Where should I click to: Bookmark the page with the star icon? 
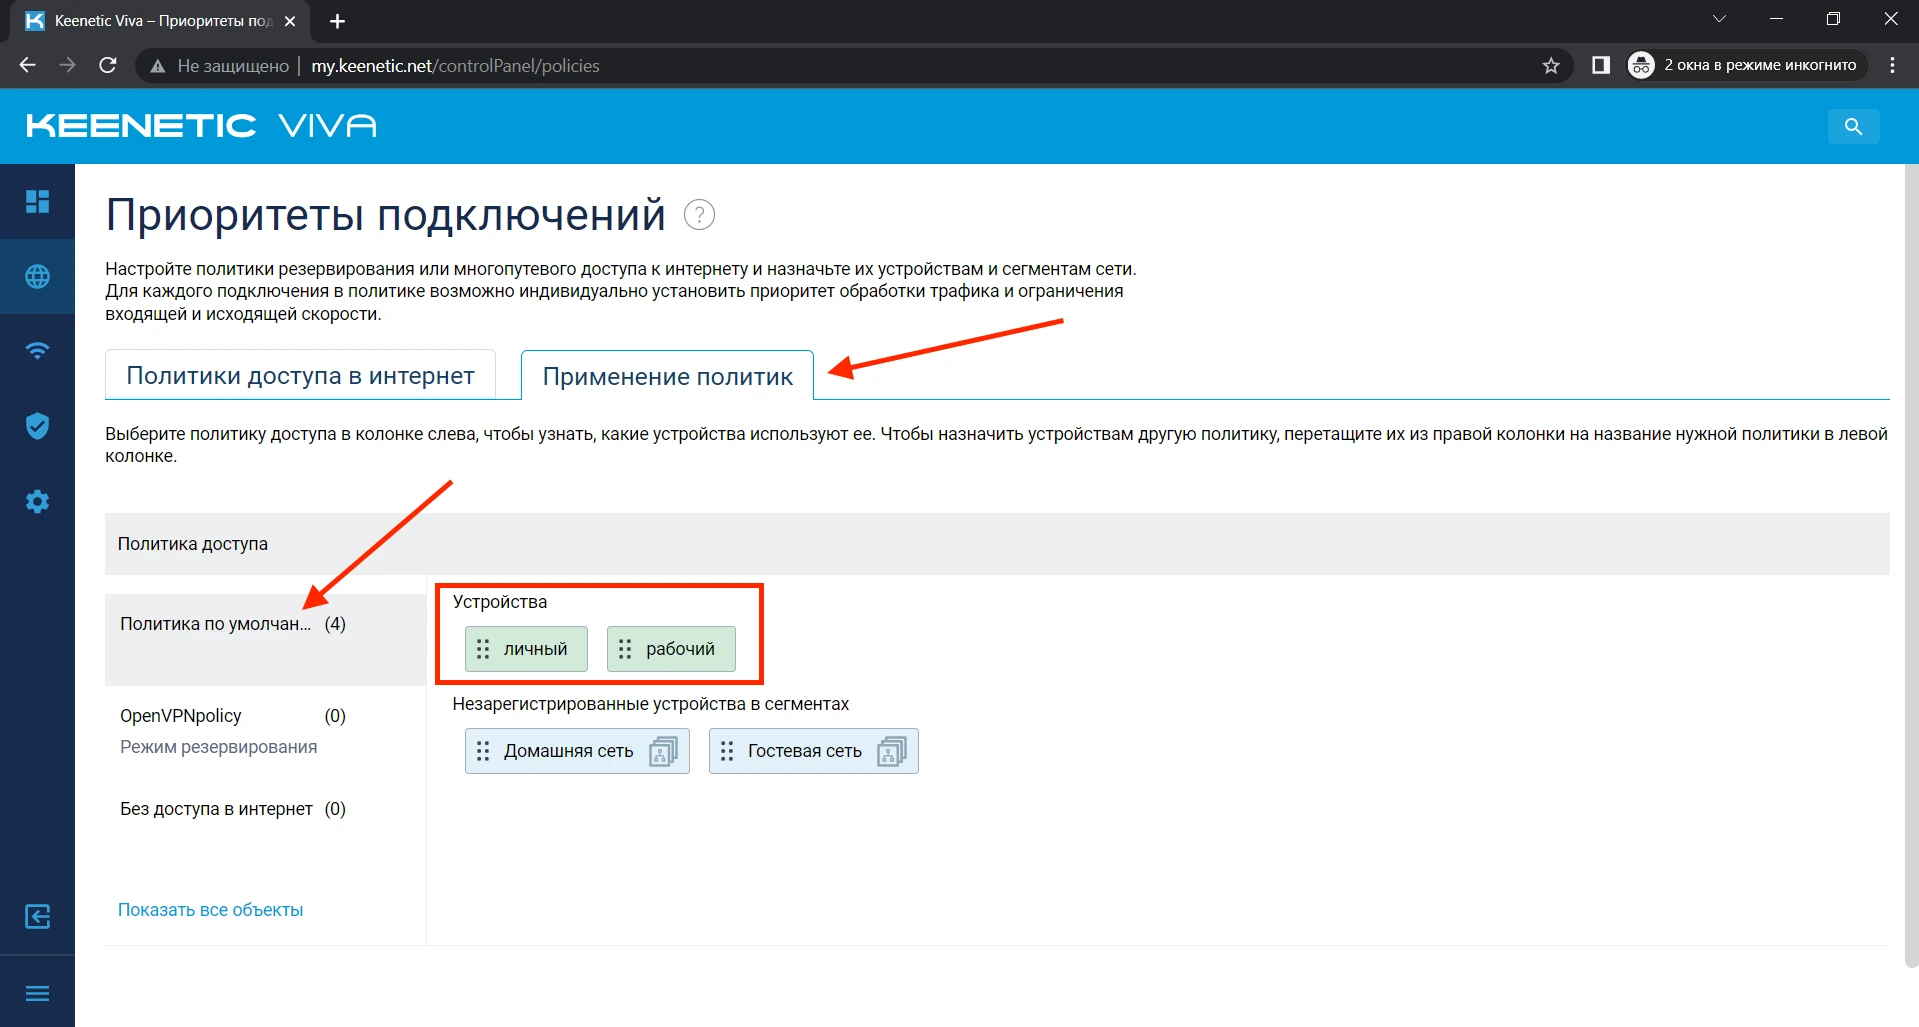click(x=1552, y=65)
